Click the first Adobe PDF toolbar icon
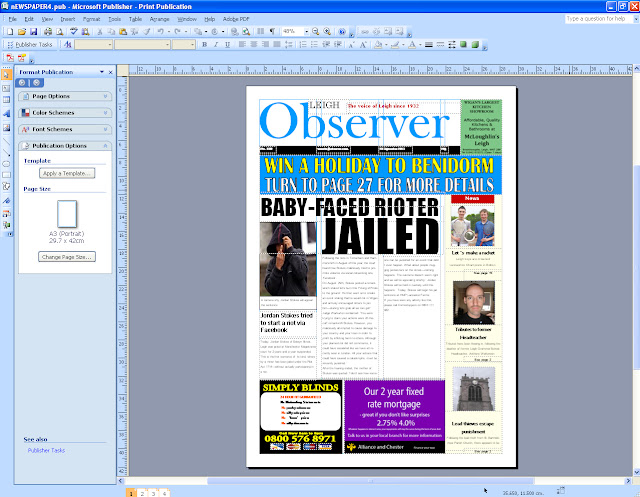The height and width of the screenshot is (497, 640). tap(10, 58)
